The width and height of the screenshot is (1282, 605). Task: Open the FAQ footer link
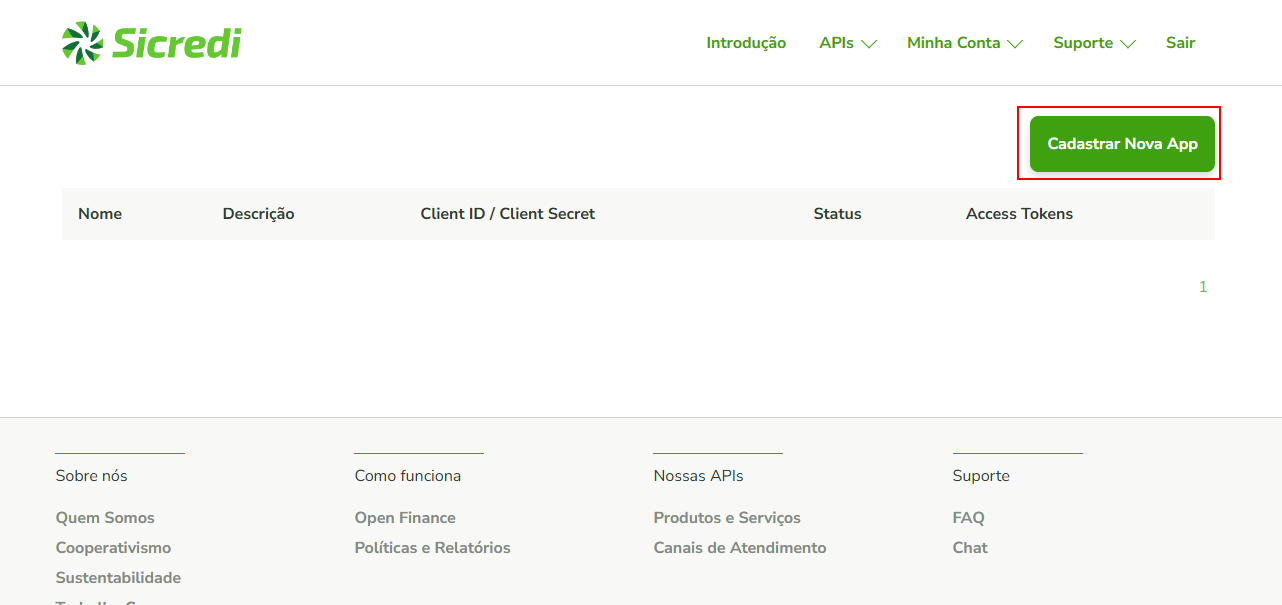coord(968,518)
